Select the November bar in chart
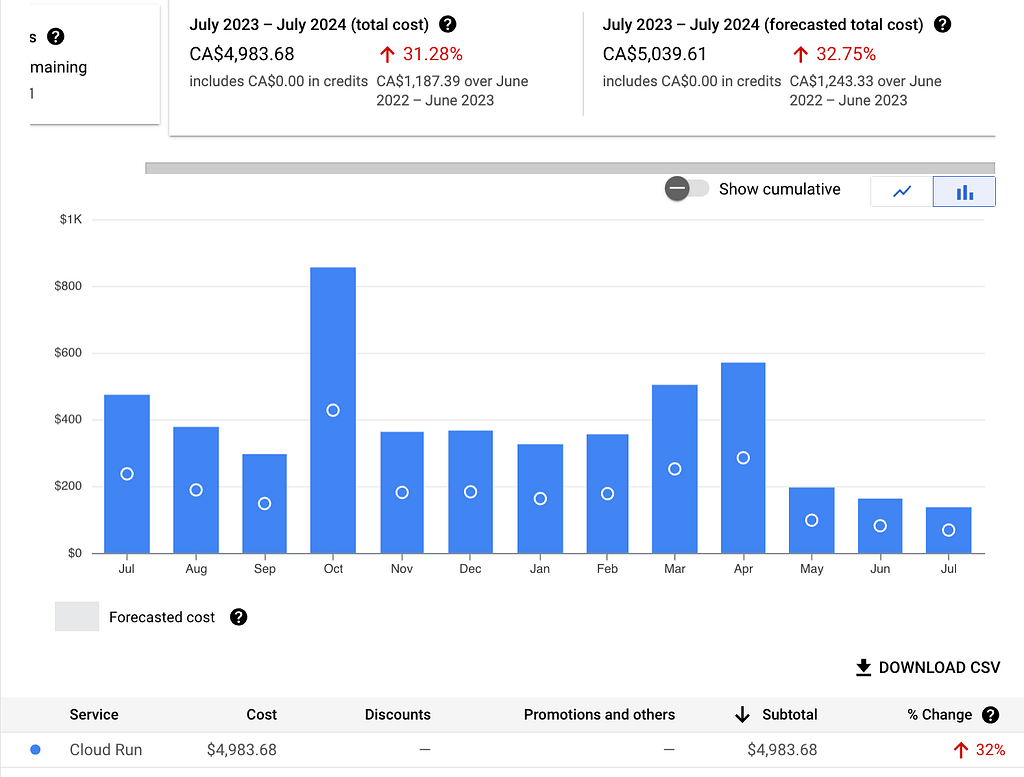 click(402, 492)
